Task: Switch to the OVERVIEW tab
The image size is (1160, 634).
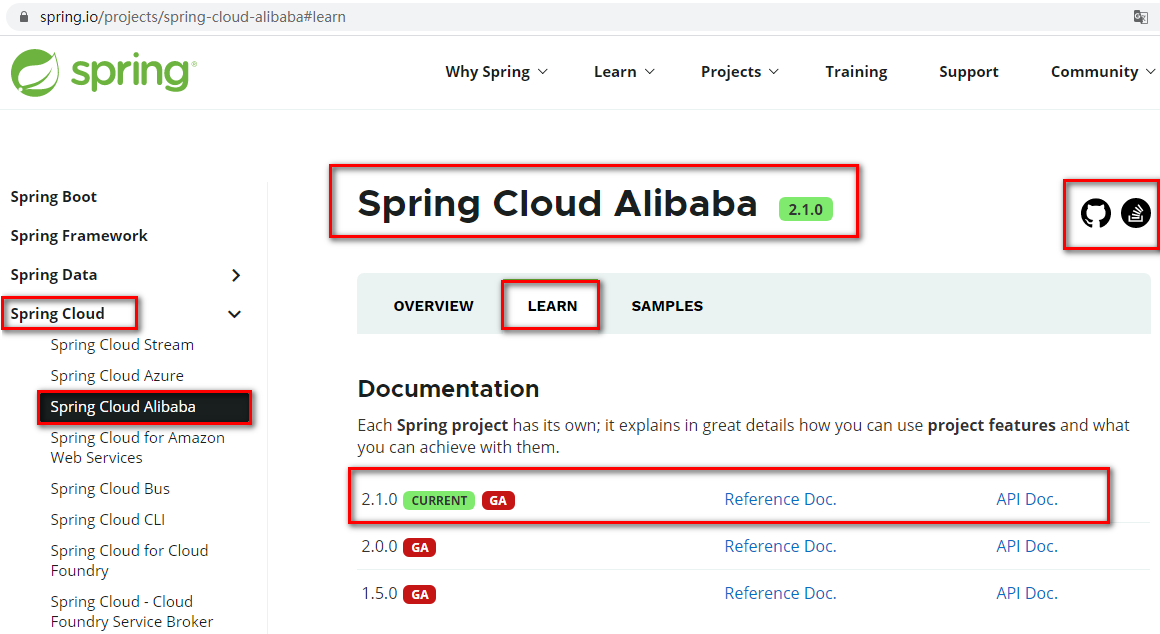Action: coord(434,306)
